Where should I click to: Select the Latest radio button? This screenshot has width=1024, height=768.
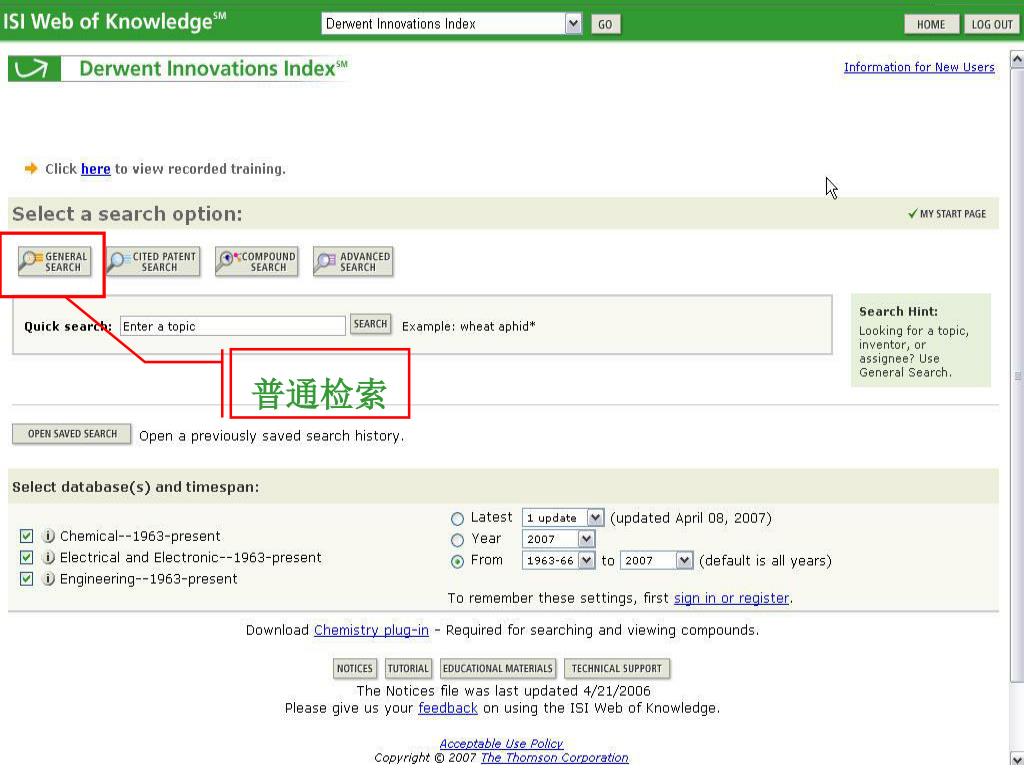point(457,519)
